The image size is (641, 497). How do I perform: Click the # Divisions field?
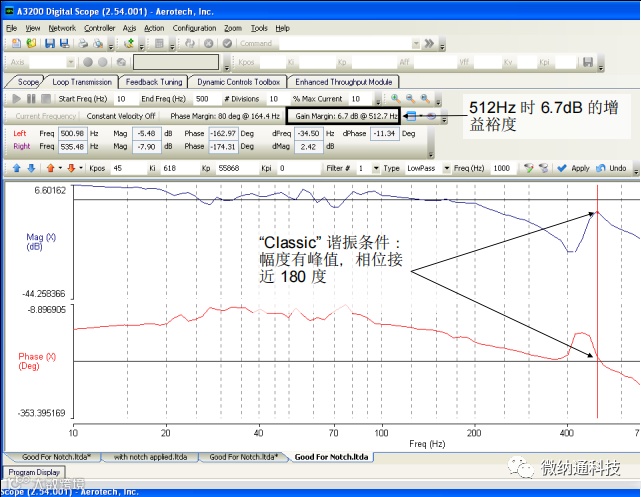tap(276, 99)
